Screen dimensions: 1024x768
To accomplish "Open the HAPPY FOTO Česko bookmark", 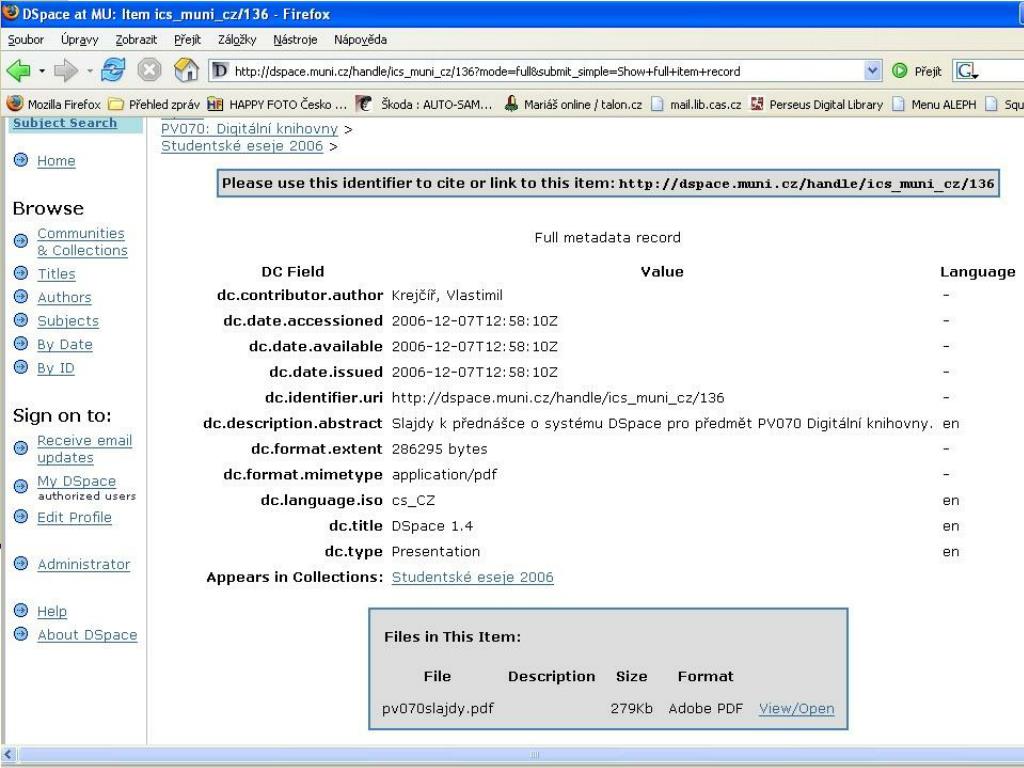I will [x=277, y=104].
